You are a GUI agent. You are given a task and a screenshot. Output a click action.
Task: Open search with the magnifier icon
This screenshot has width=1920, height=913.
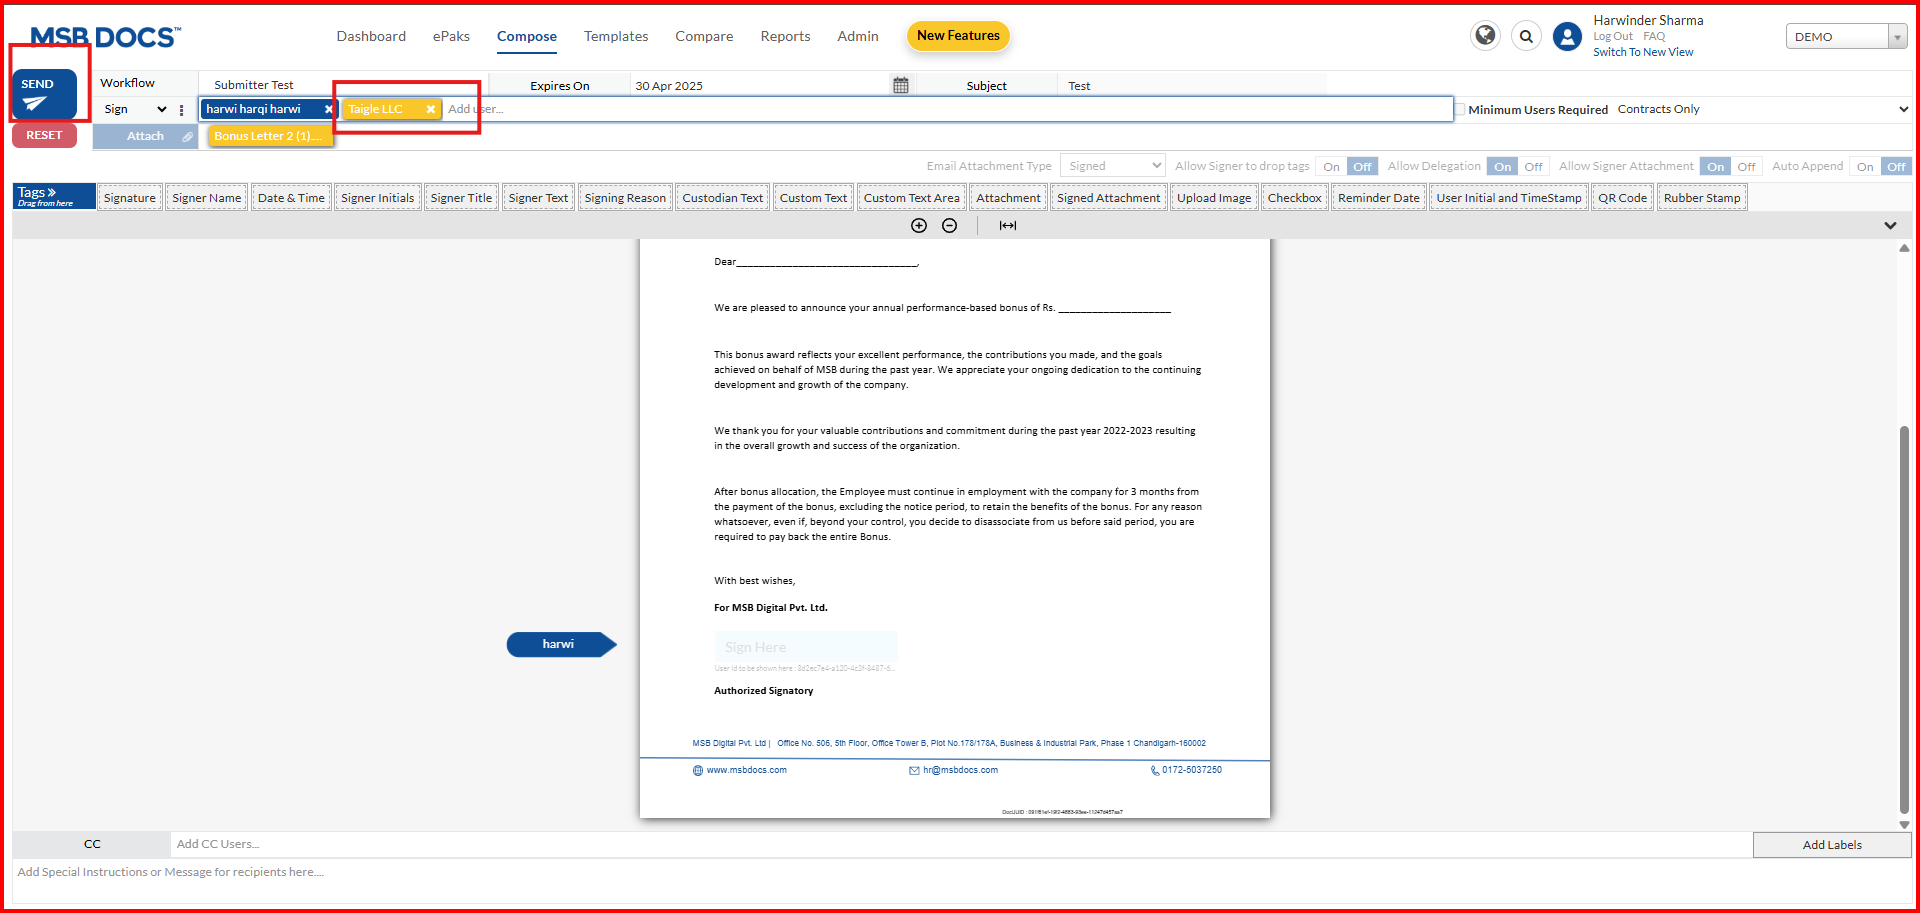coord(1526,37)
